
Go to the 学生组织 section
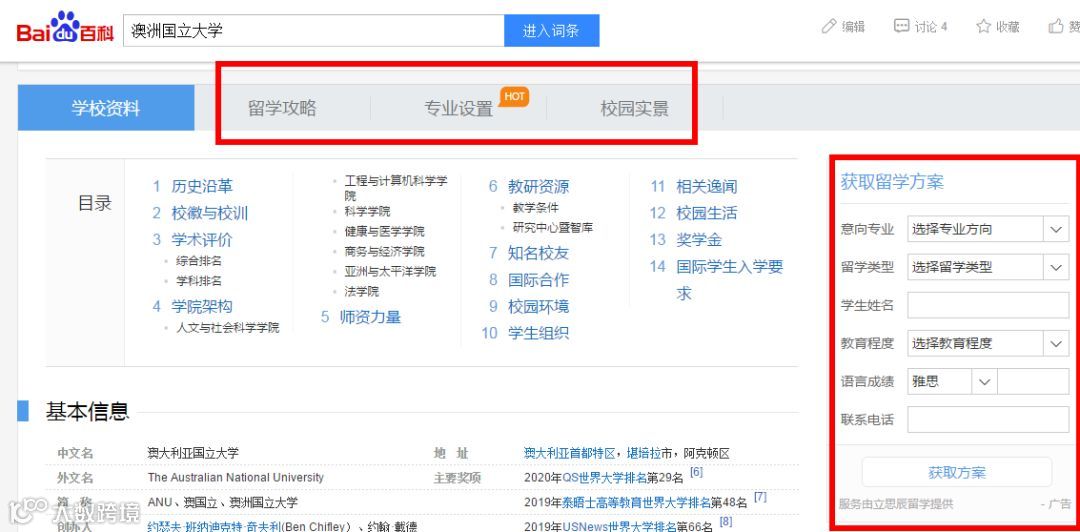(539, 334)
